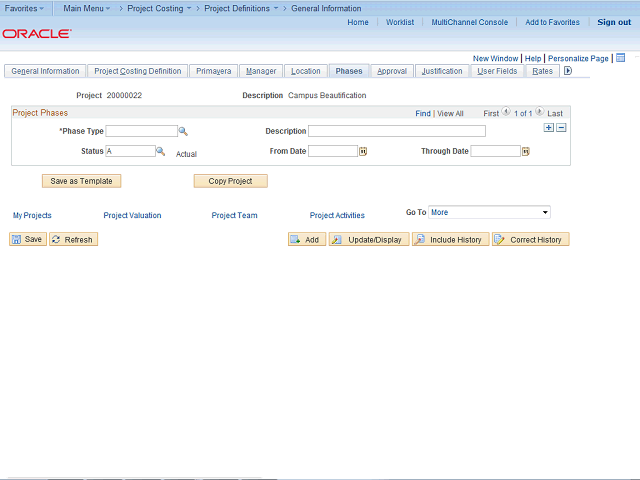Open the Location tab
Screen dimensions: 640x480
[305, 71]
